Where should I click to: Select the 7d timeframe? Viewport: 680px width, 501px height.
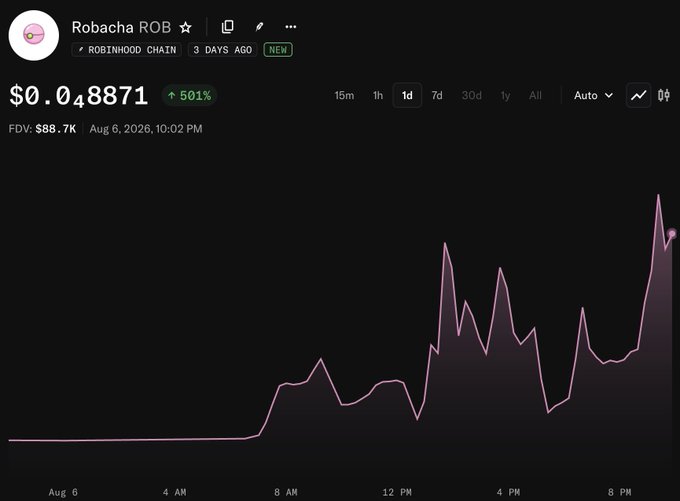coord(437,95)
